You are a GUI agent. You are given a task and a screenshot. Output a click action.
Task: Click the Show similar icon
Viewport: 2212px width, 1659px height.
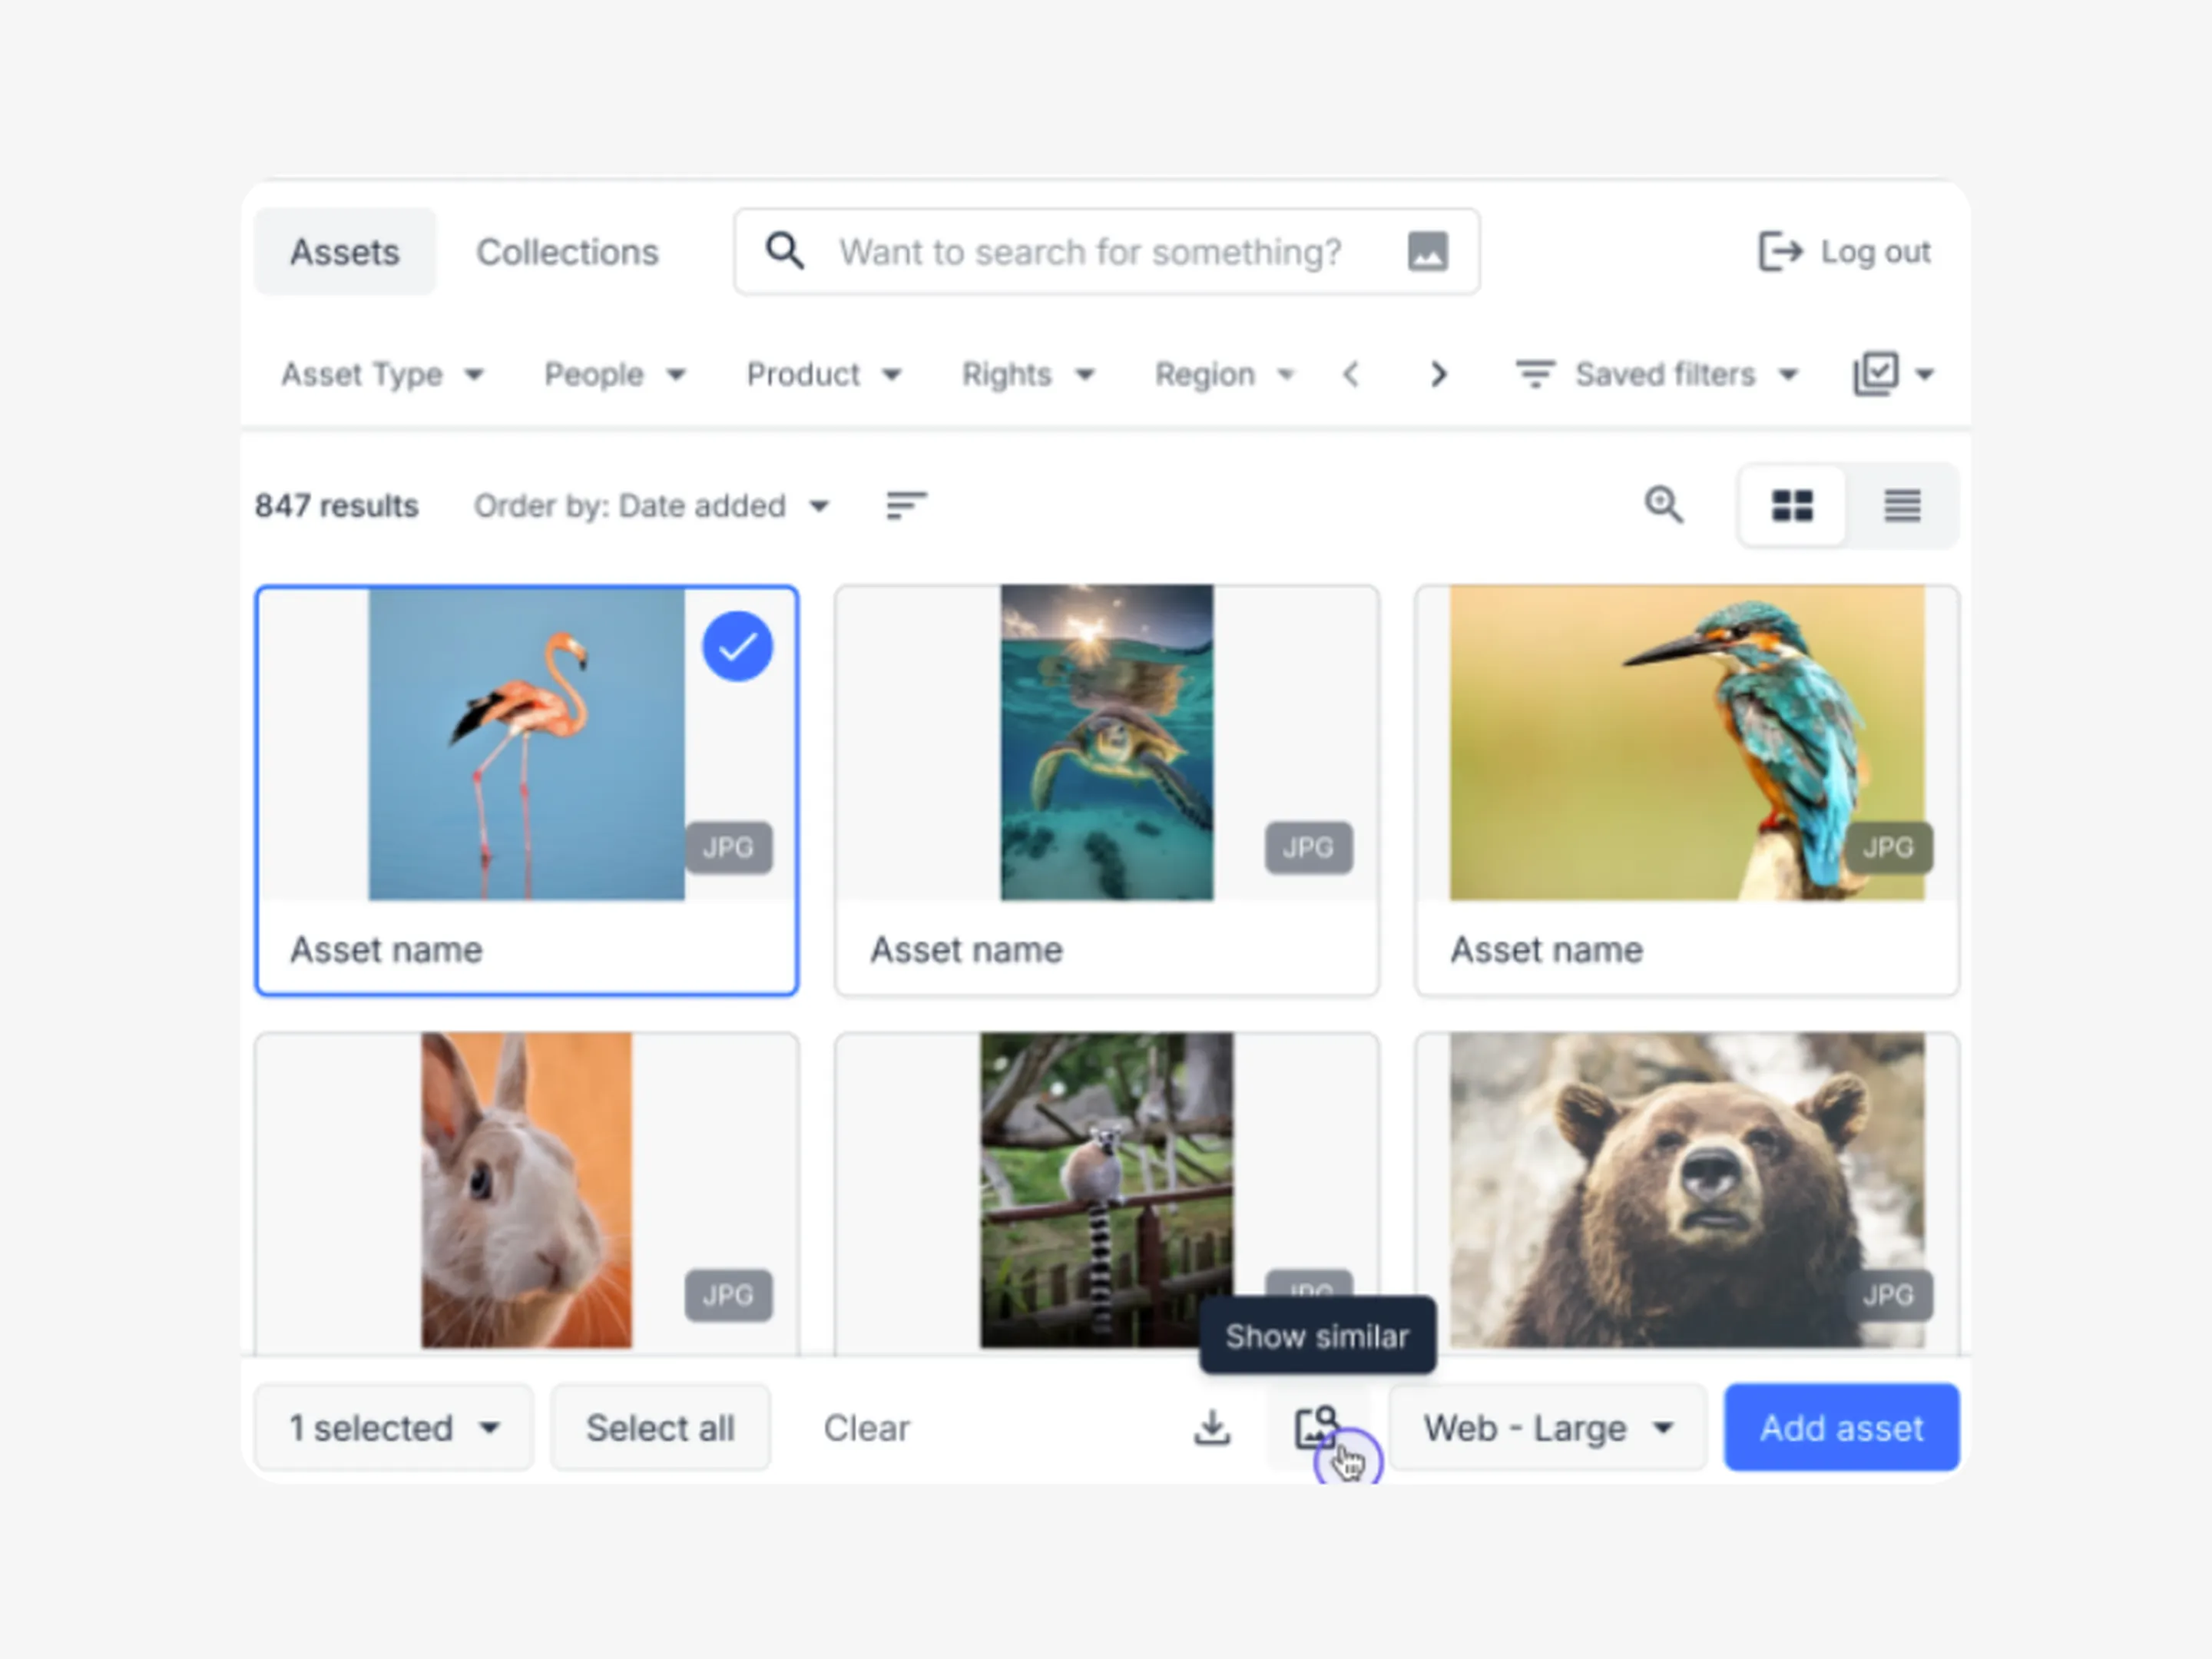pos(1317,1427)
